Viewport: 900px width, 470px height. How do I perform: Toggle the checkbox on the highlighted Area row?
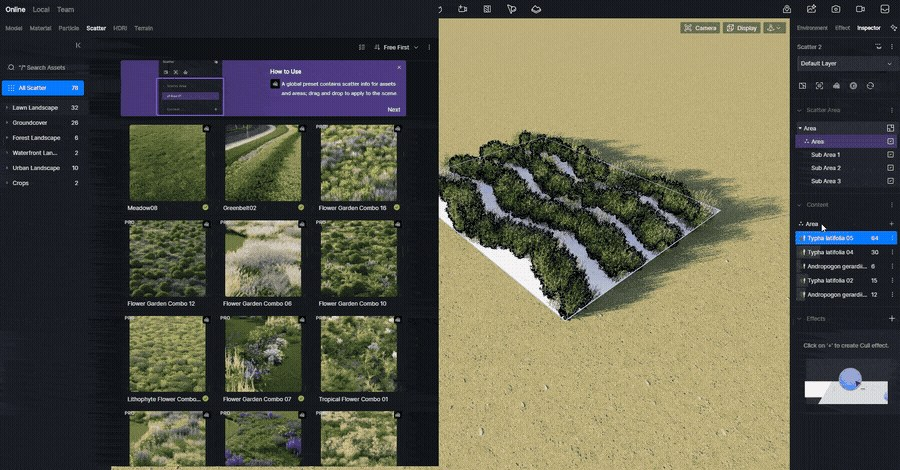click(x=890, y=141)
